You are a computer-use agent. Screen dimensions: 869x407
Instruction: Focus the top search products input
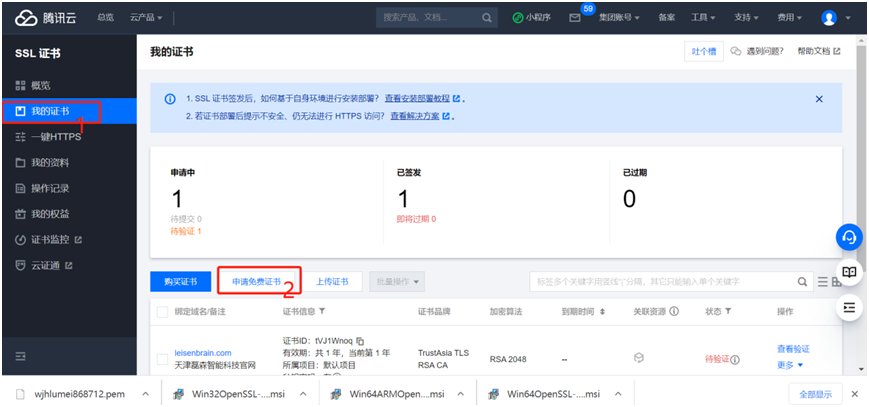428,18
